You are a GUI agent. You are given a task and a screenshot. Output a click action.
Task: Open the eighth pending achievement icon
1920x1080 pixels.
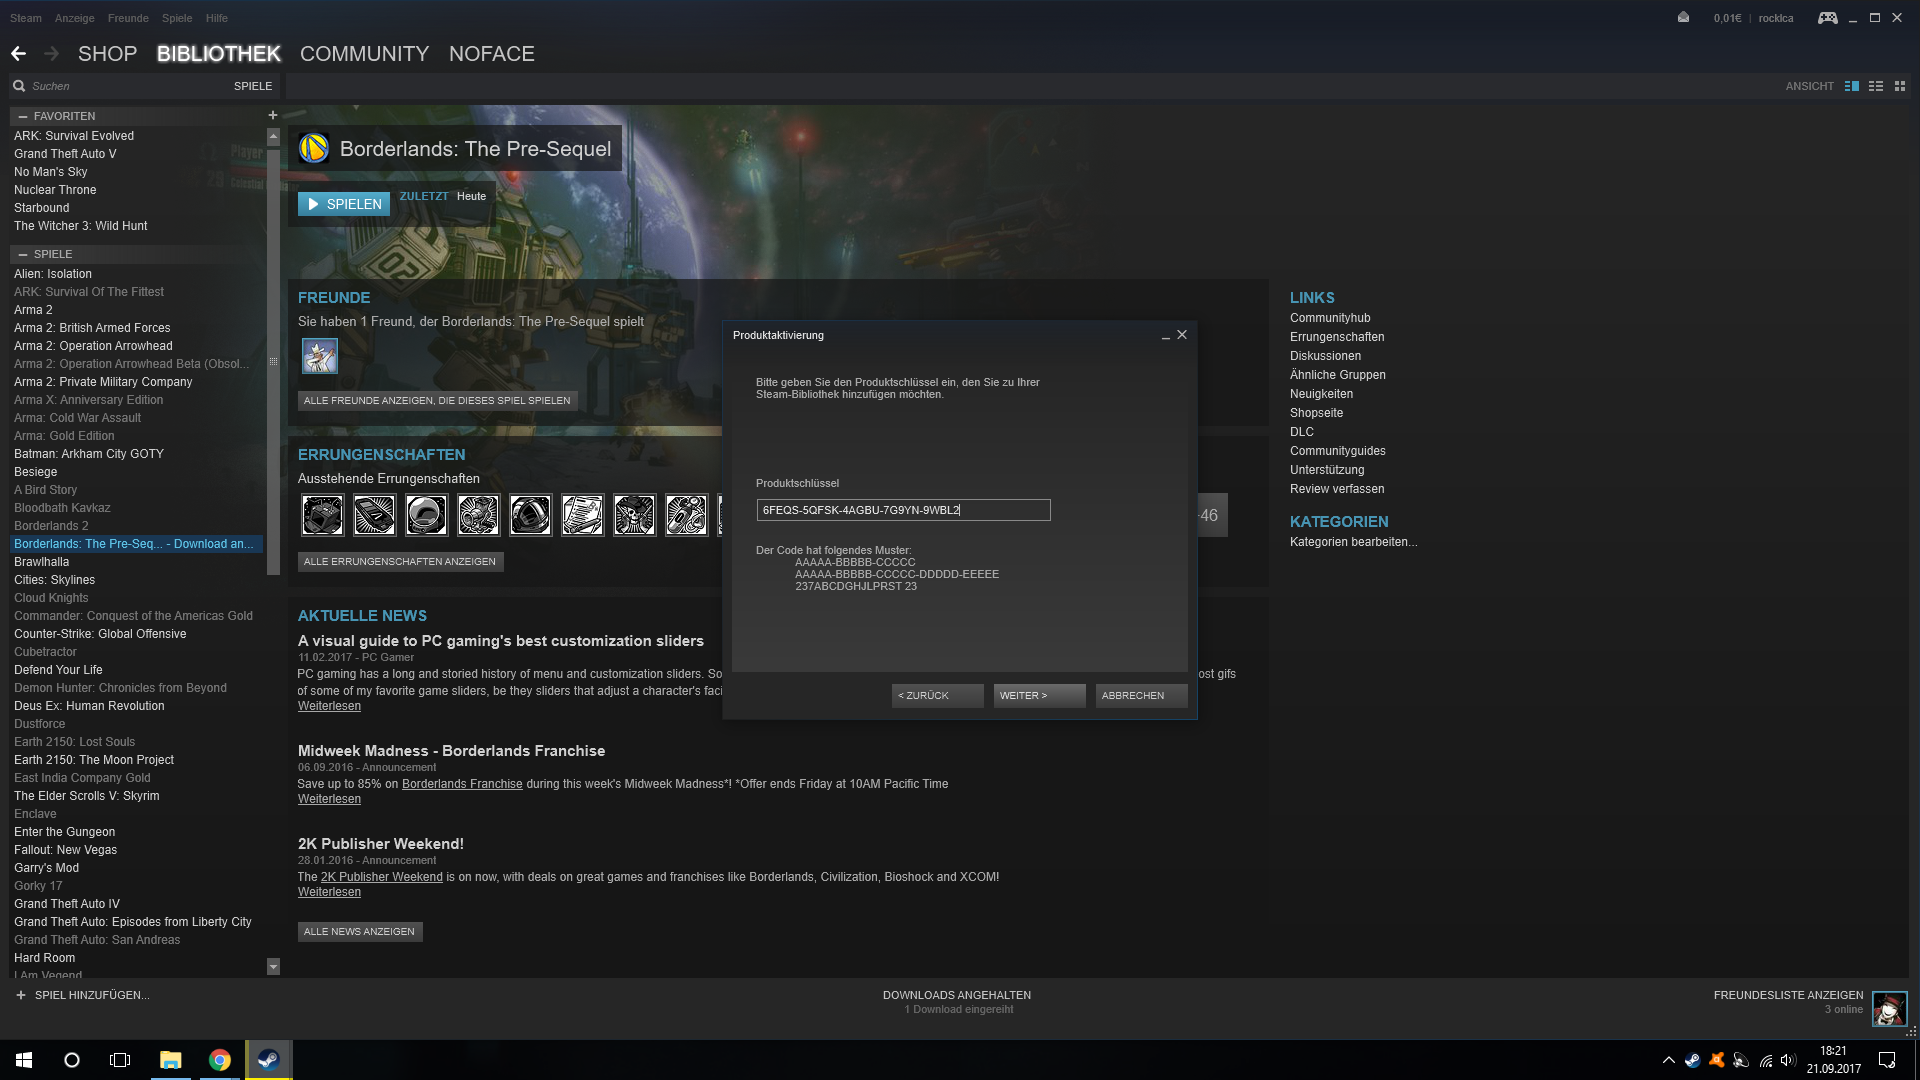(686, 515)
